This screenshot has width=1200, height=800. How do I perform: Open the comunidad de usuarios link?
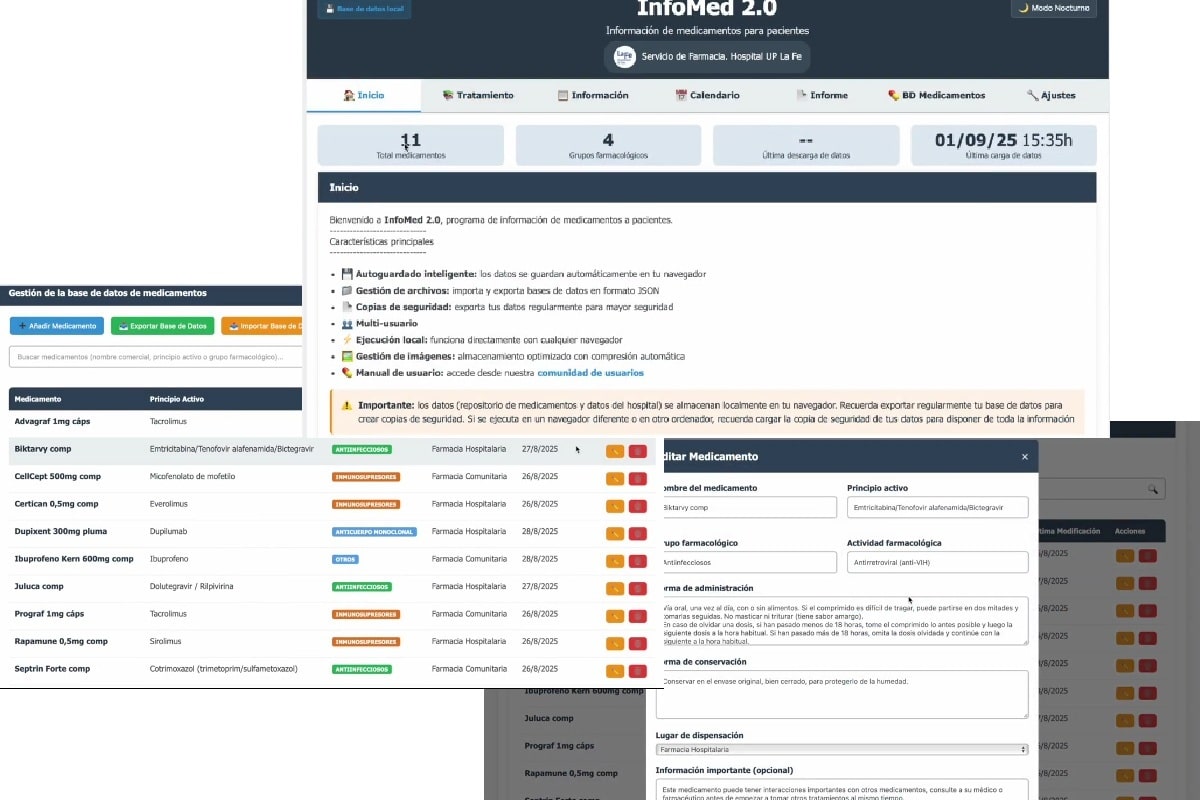(590, 373)
